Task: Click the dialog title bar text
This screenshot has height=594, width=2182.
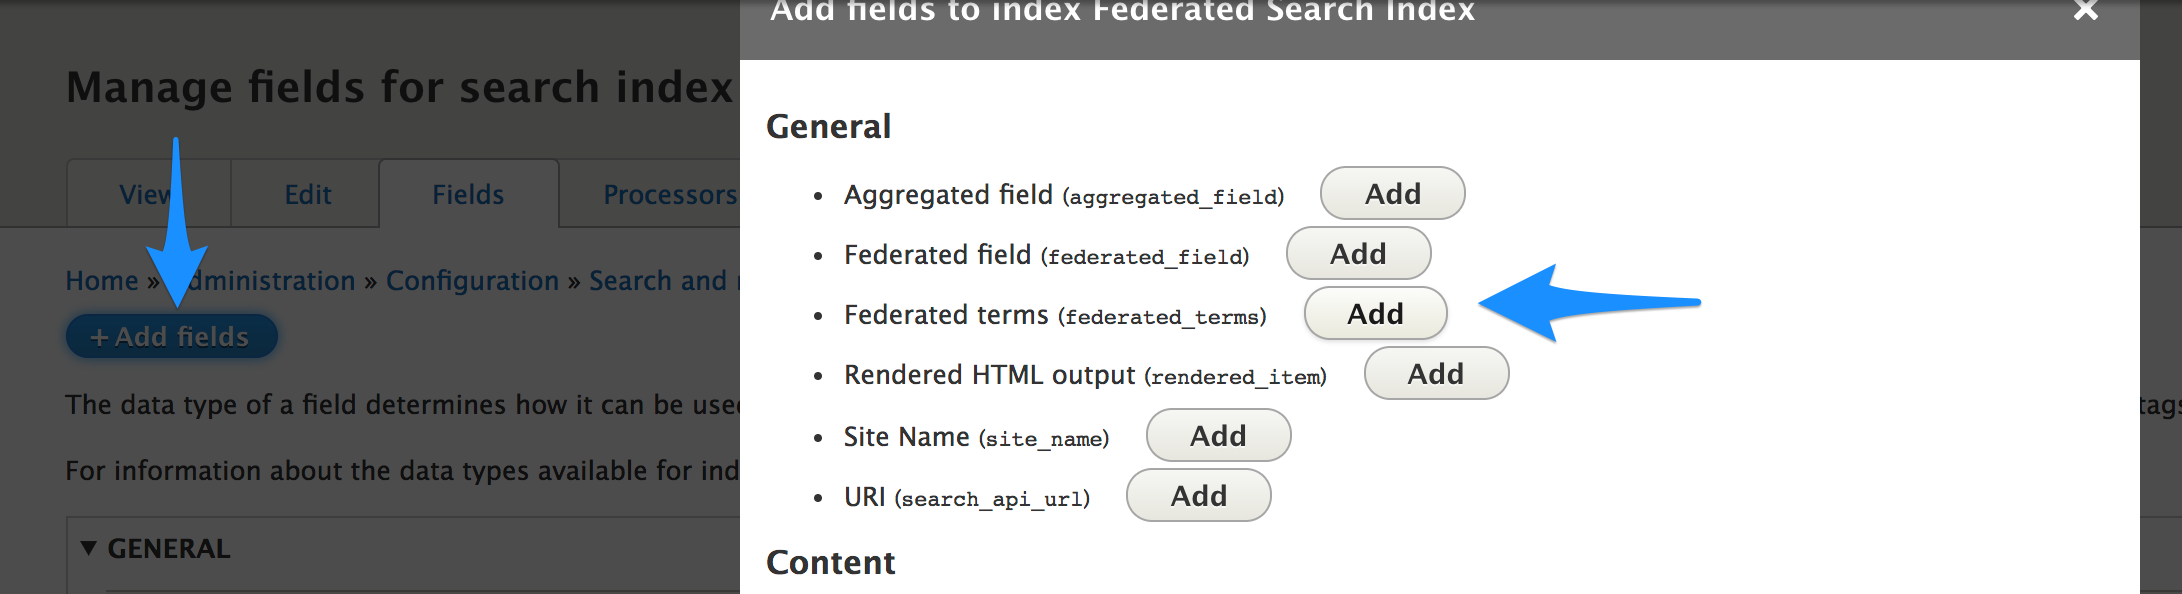Action: [1122, 12]
